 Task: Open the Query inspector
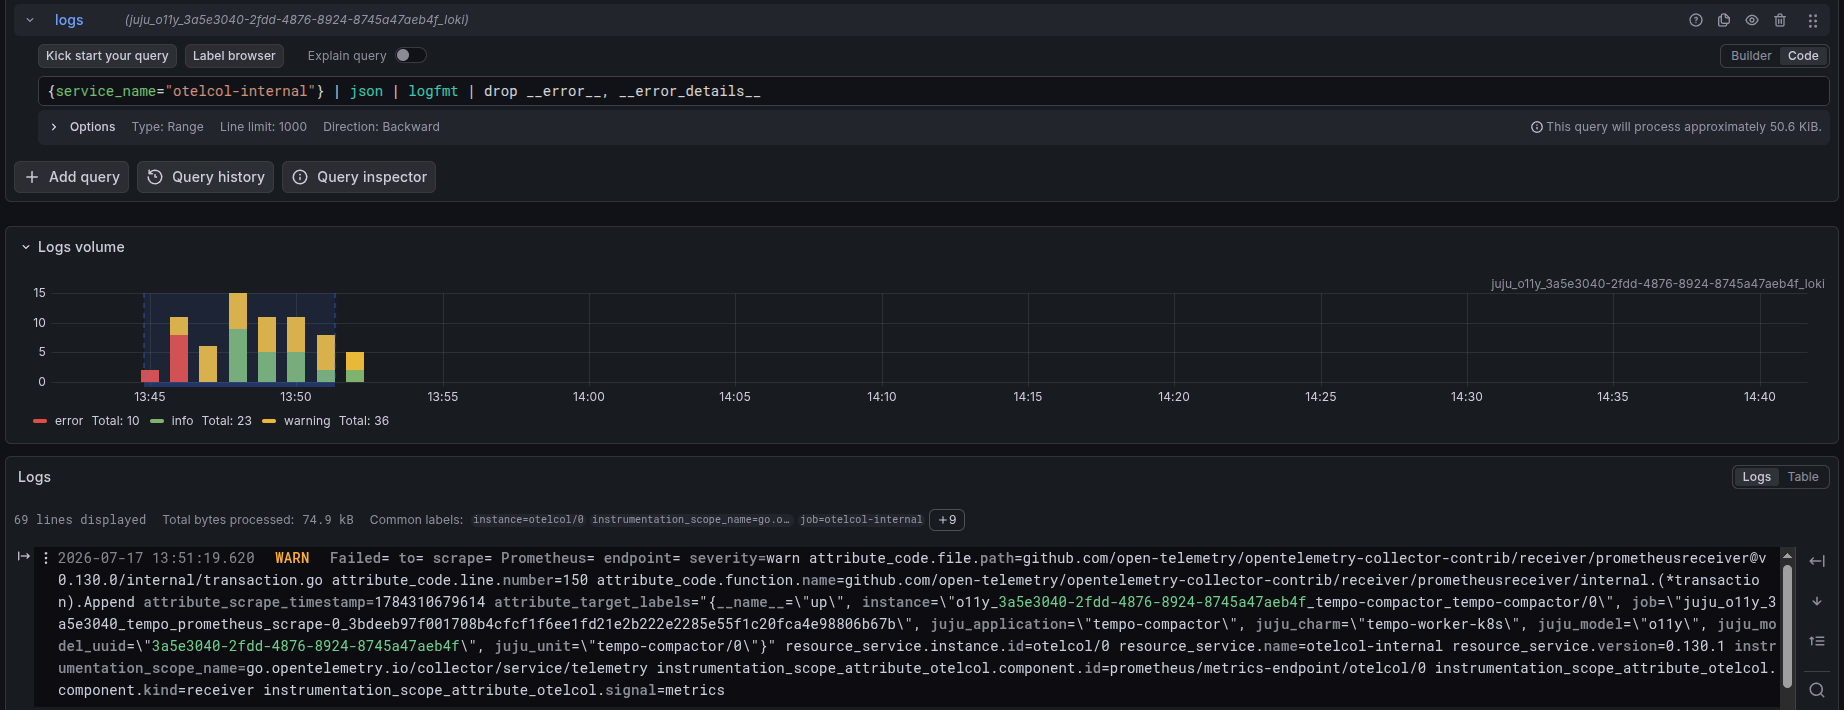(x=359, y=177)
